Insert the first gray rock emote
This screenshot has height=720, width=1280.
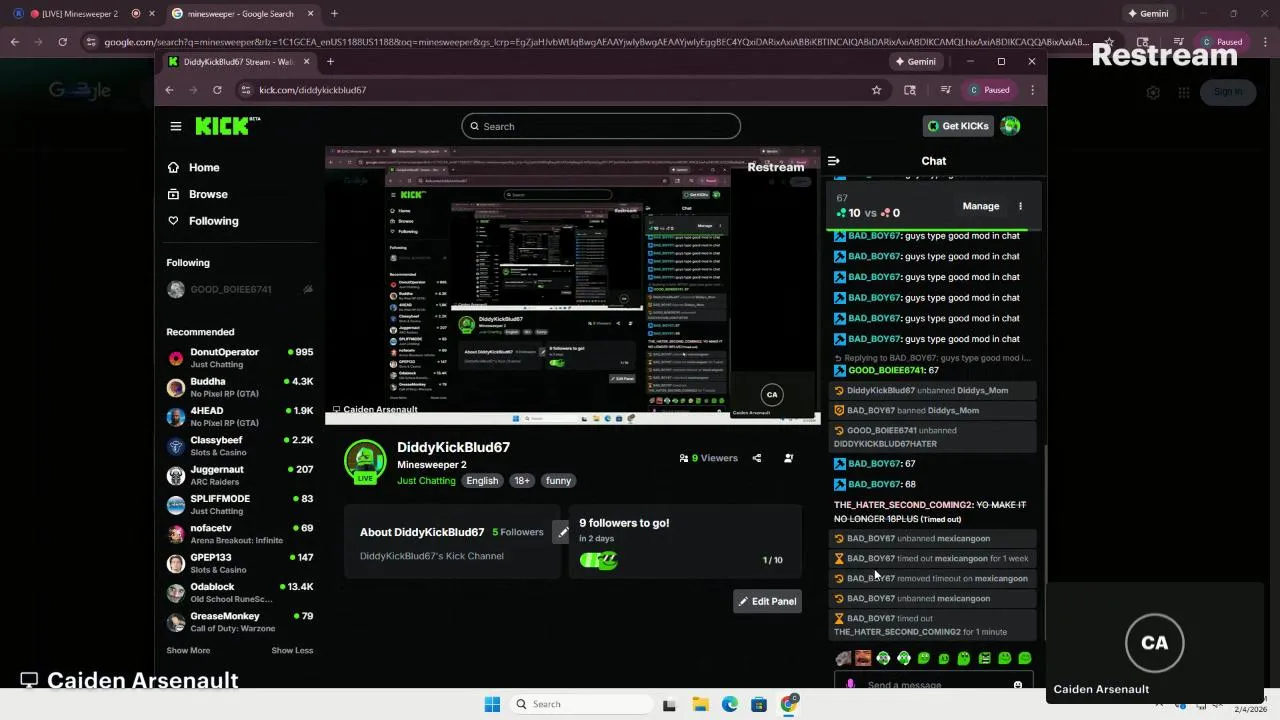pyautogui.click(x=843, y=658)
